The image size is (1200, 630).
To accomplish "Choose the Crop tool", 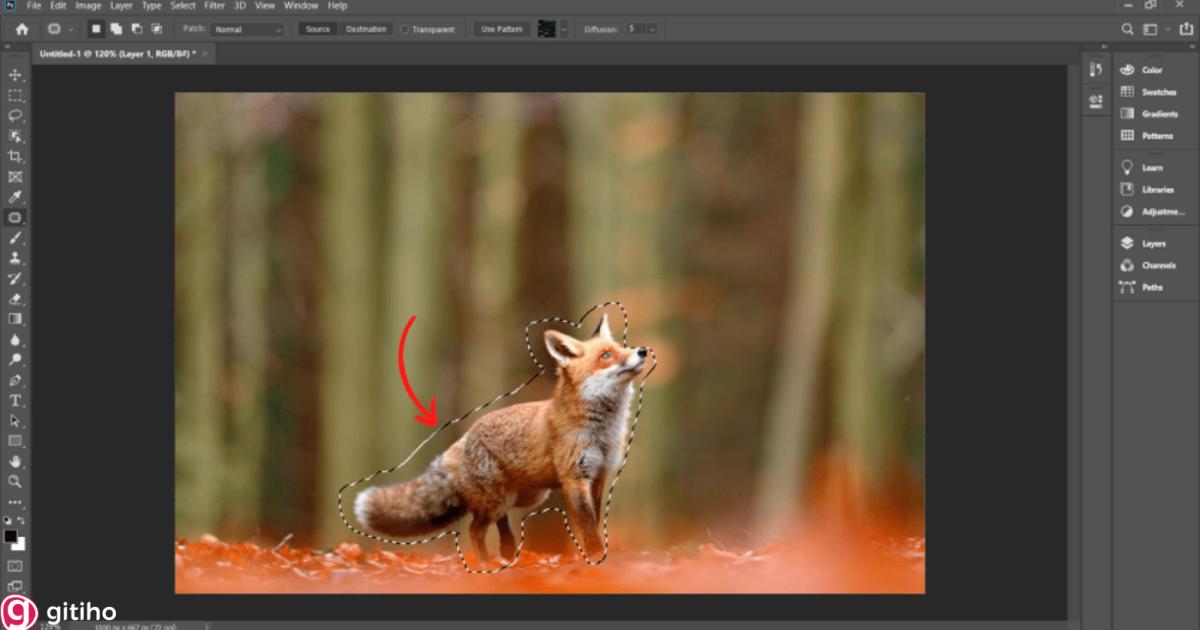I will pyautogui.click(x=15, y=156).
